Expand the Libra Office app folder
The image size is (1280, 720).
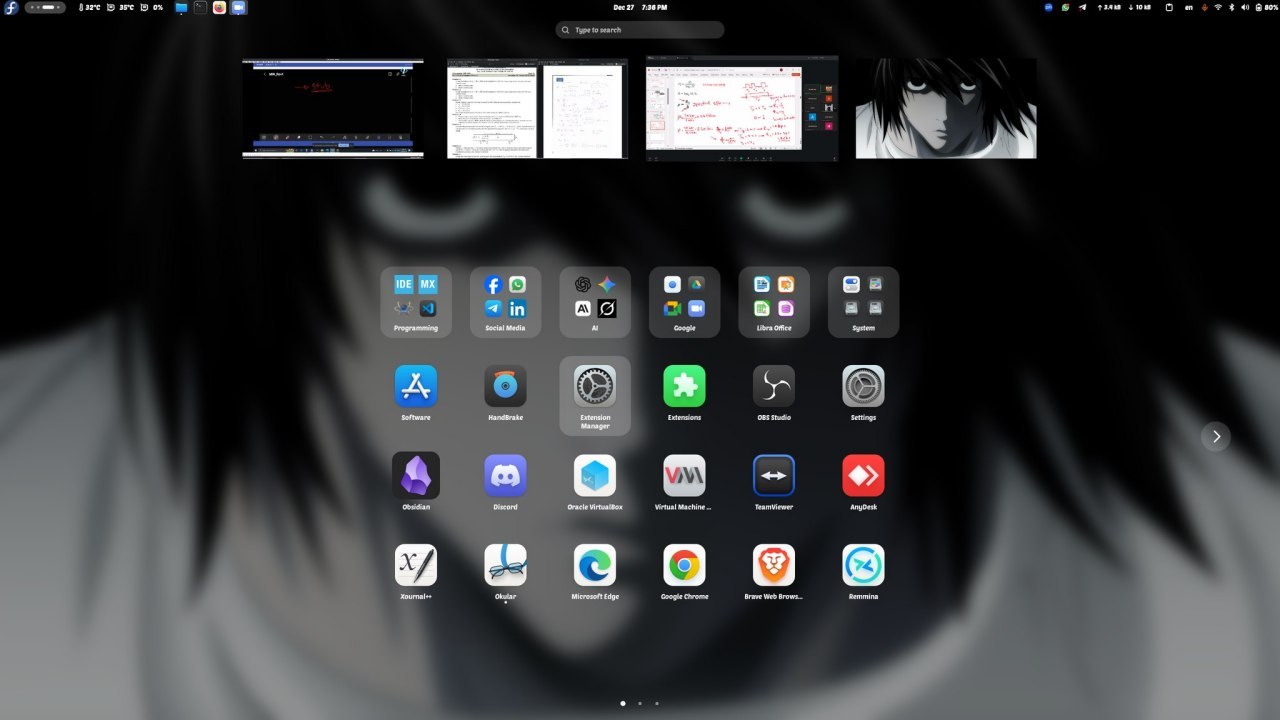[774, 301]
